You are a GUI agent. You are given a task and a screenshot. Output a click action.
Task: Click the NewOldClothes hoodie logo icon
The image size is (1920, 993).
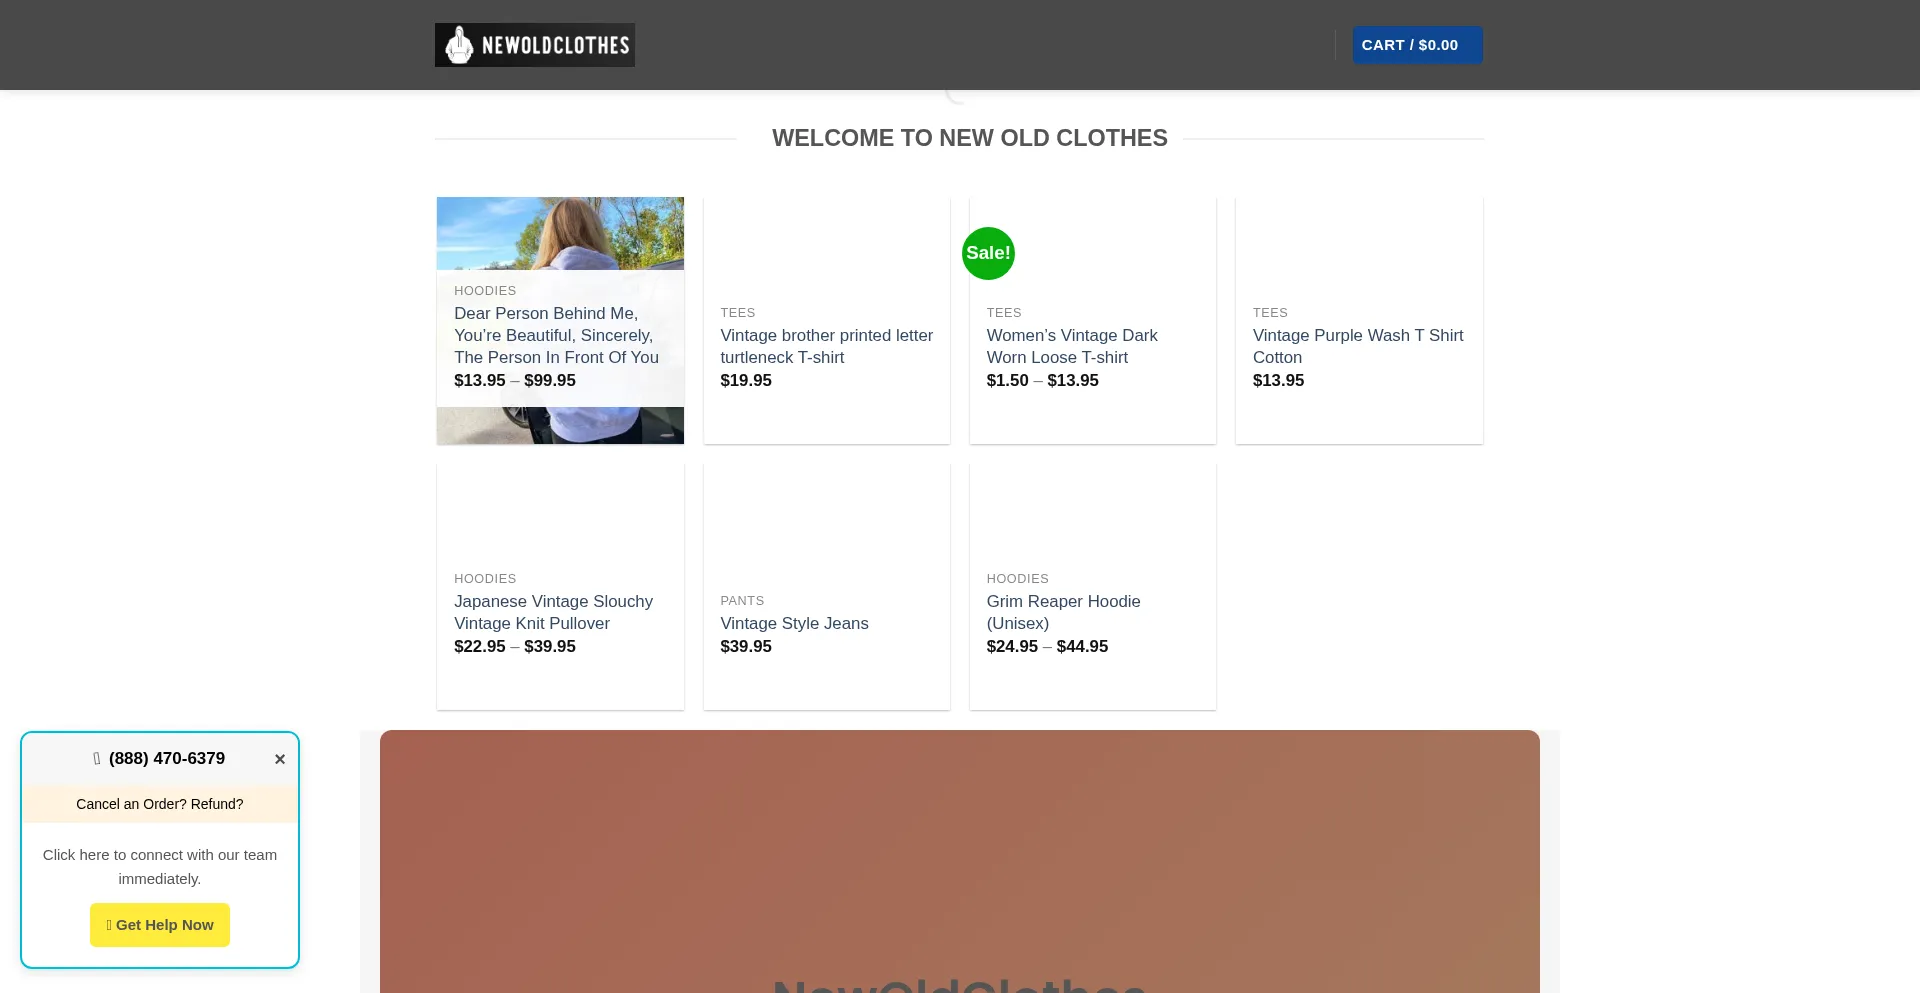click(x=459, y=44)
